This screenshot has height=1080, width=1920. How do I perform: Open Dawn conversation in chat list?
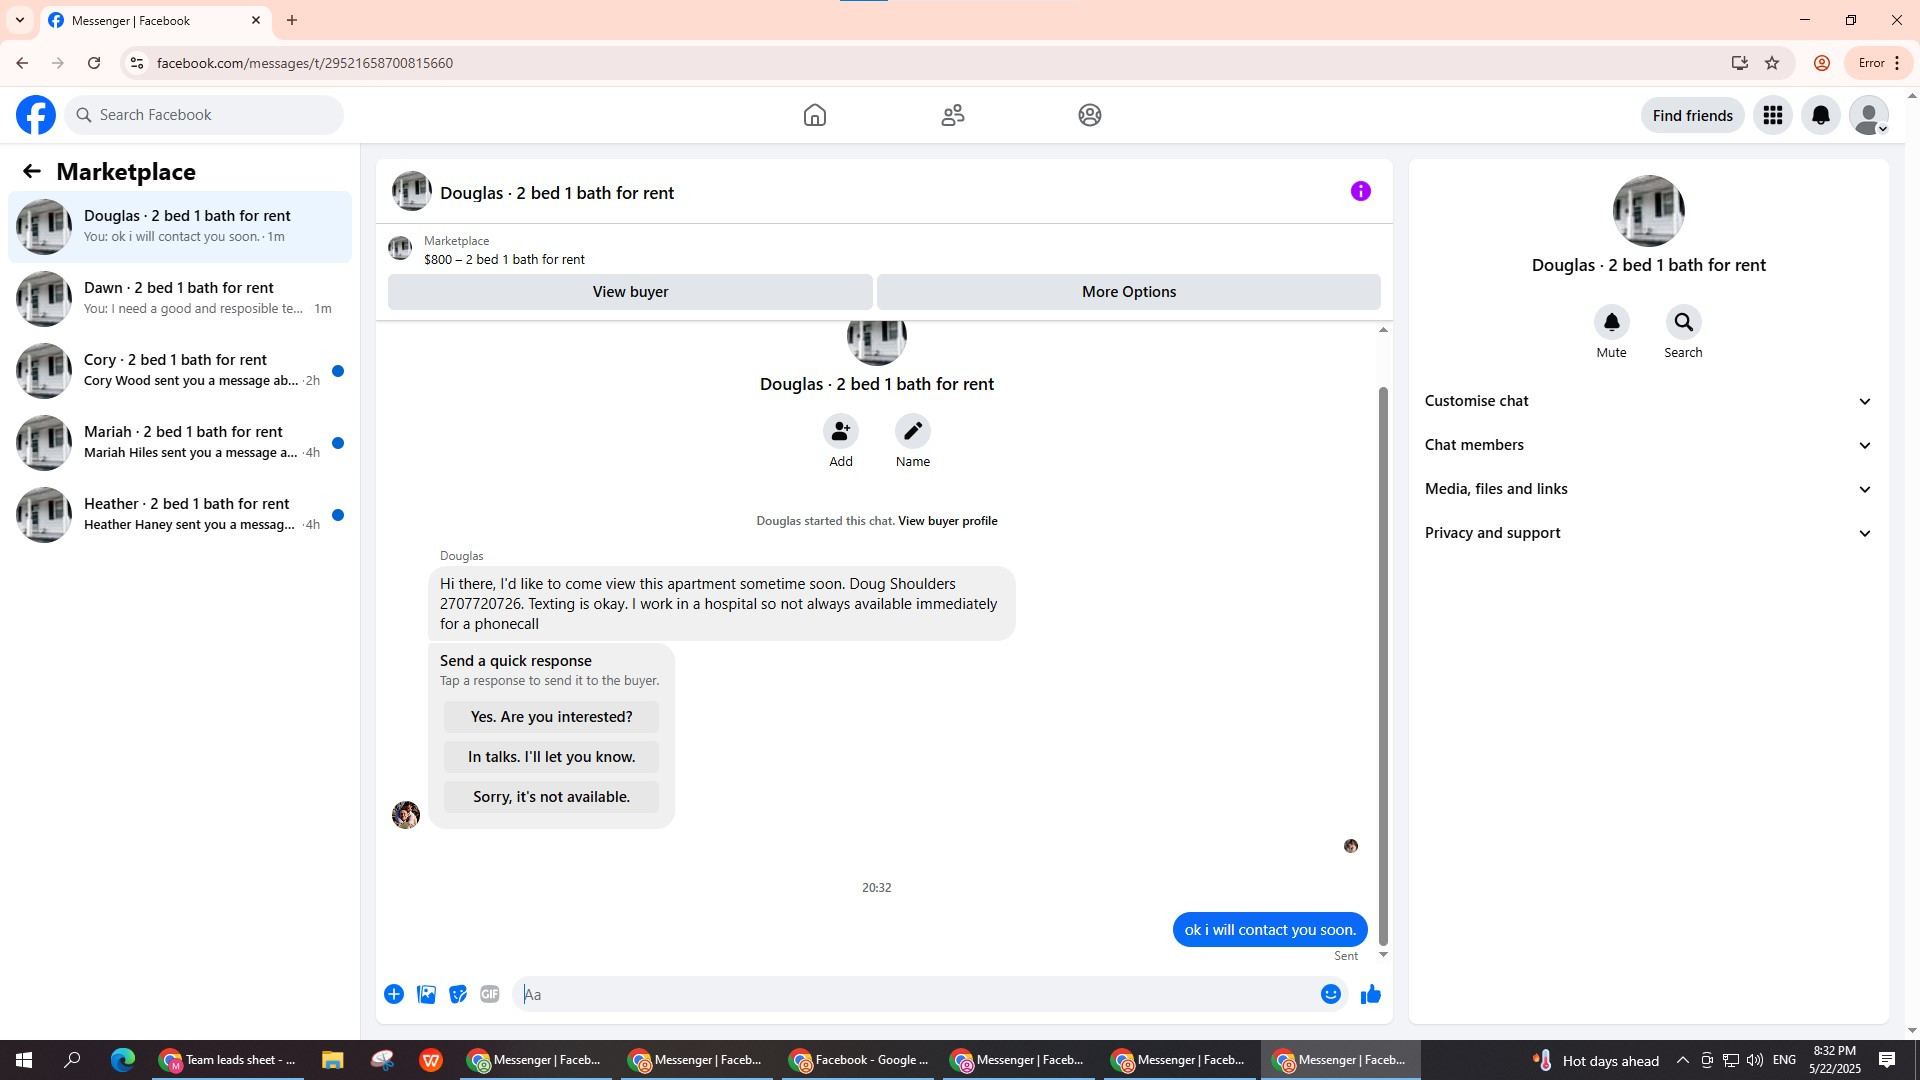[180, 299]
